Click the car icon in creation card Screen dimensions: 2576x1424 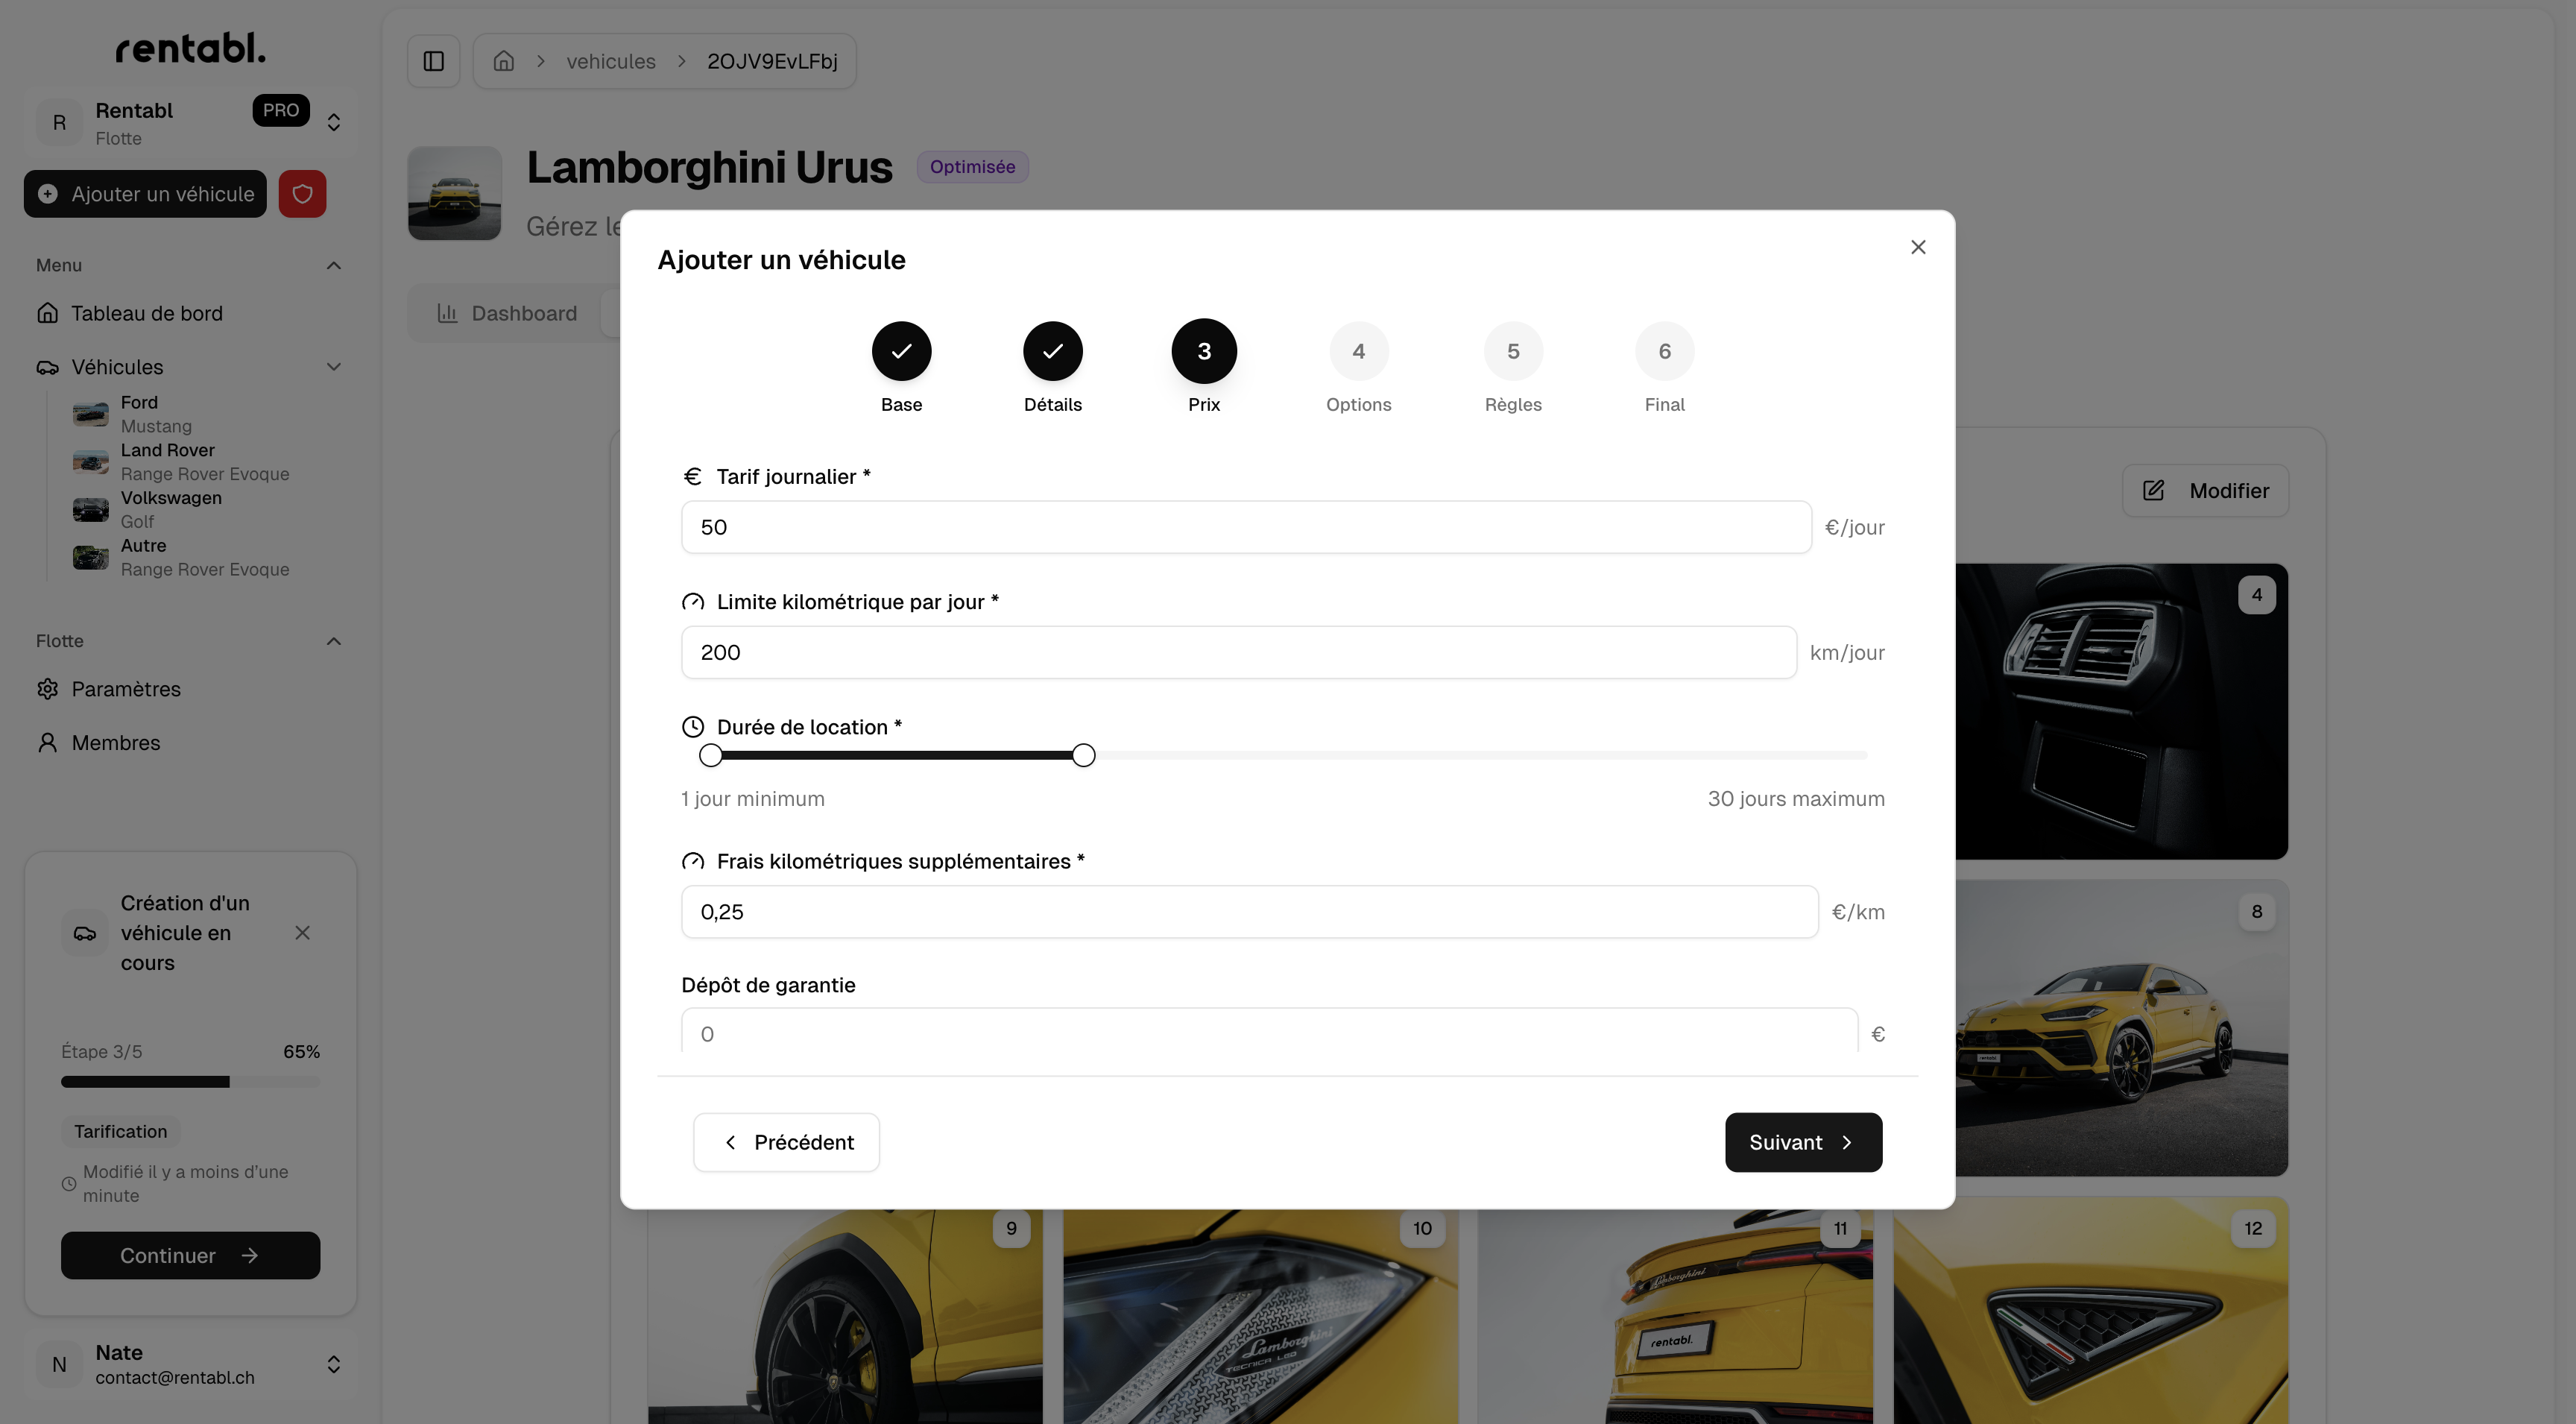click(x=85, y=933)
